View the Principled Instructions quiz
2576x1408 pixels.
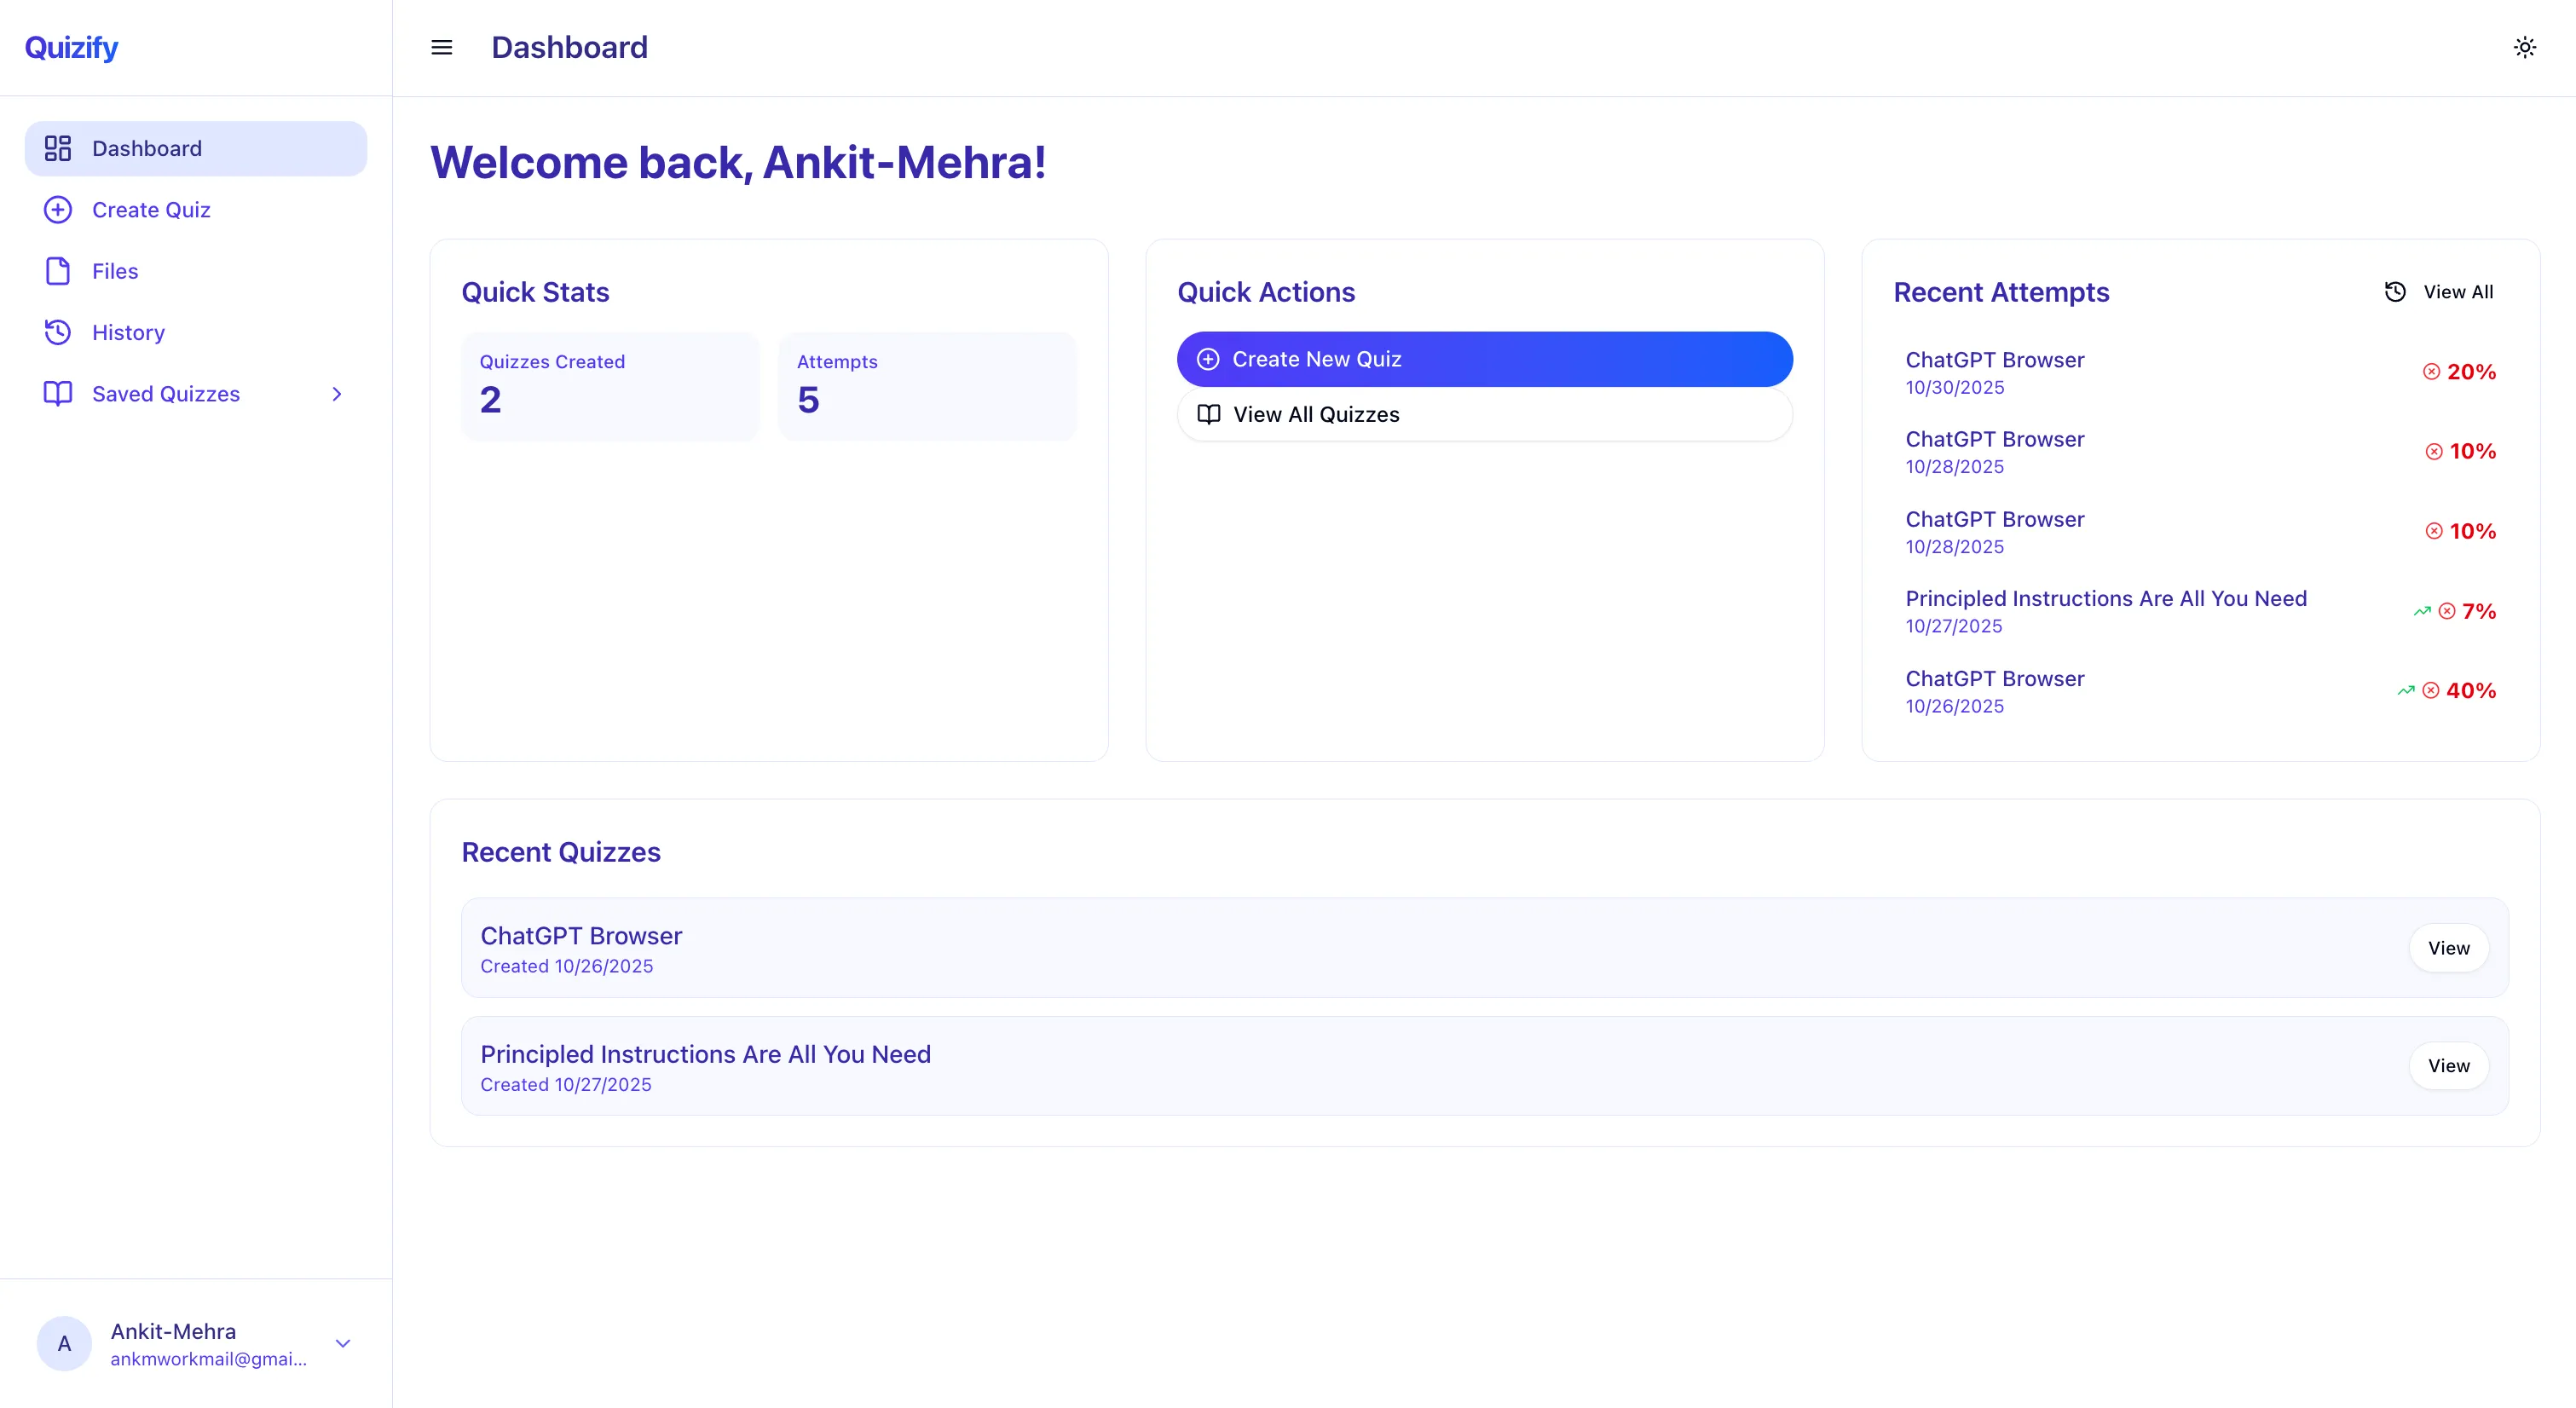[x=2448, y=1065]
